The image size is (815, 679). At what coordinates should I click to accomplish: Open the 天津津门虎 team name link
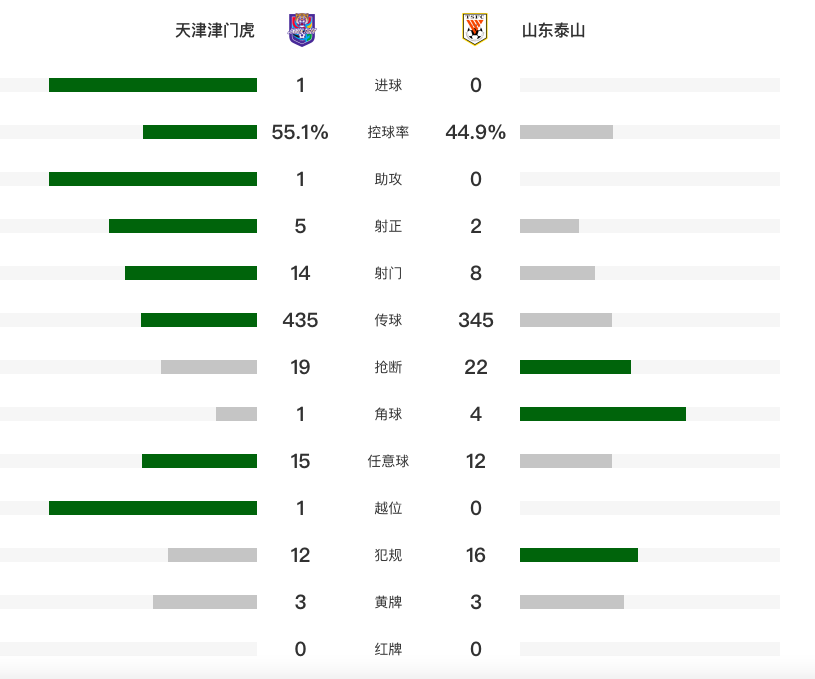[x=215, y=30]
